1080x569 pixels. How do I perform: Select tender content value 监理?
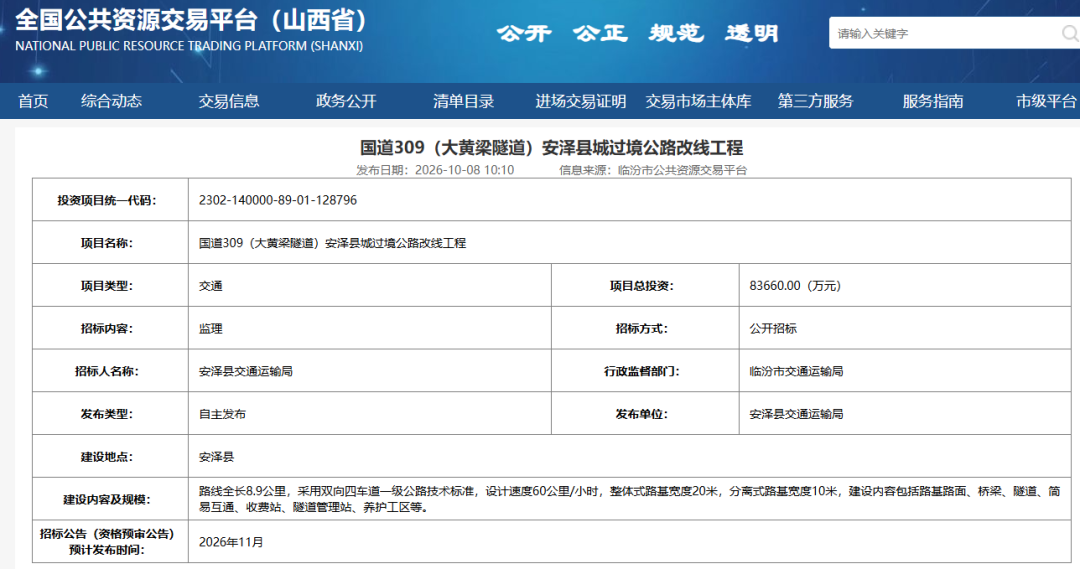coord(211,329)
